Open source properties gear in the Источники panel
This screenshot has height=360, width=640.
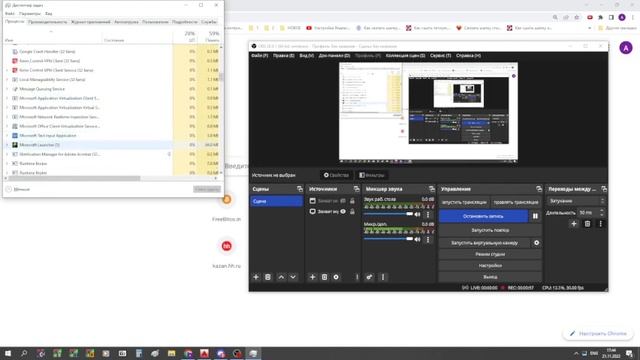pyautogui.click(x=336, y=277)
